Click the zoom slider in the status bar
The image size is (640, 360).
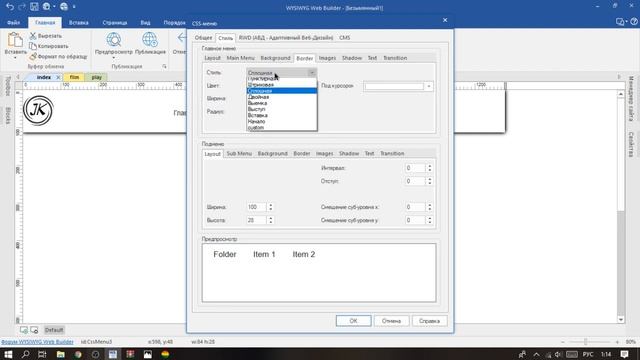586,342
